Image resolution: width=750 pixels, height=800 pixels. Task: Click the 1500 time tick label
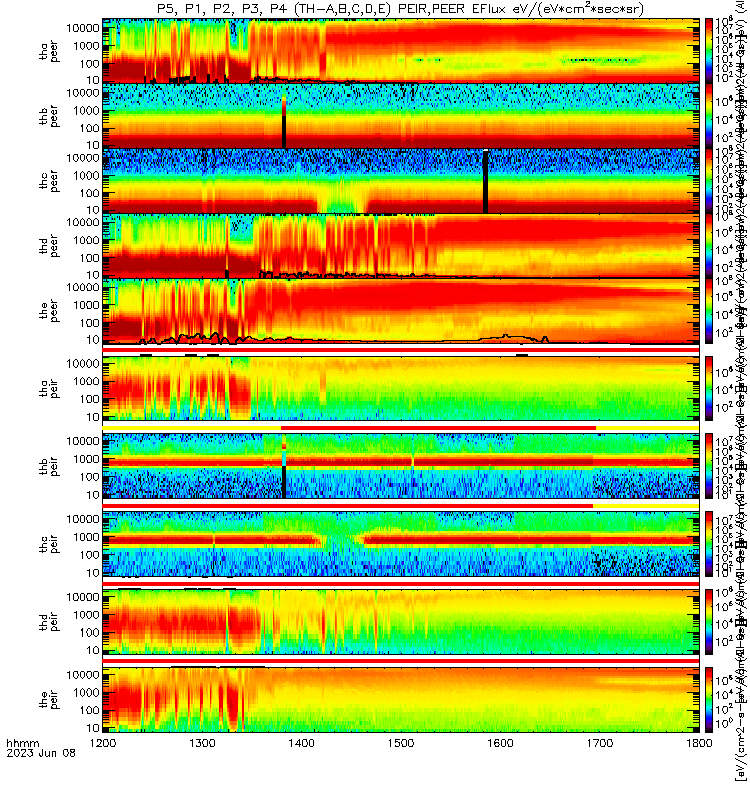point(401,743)
